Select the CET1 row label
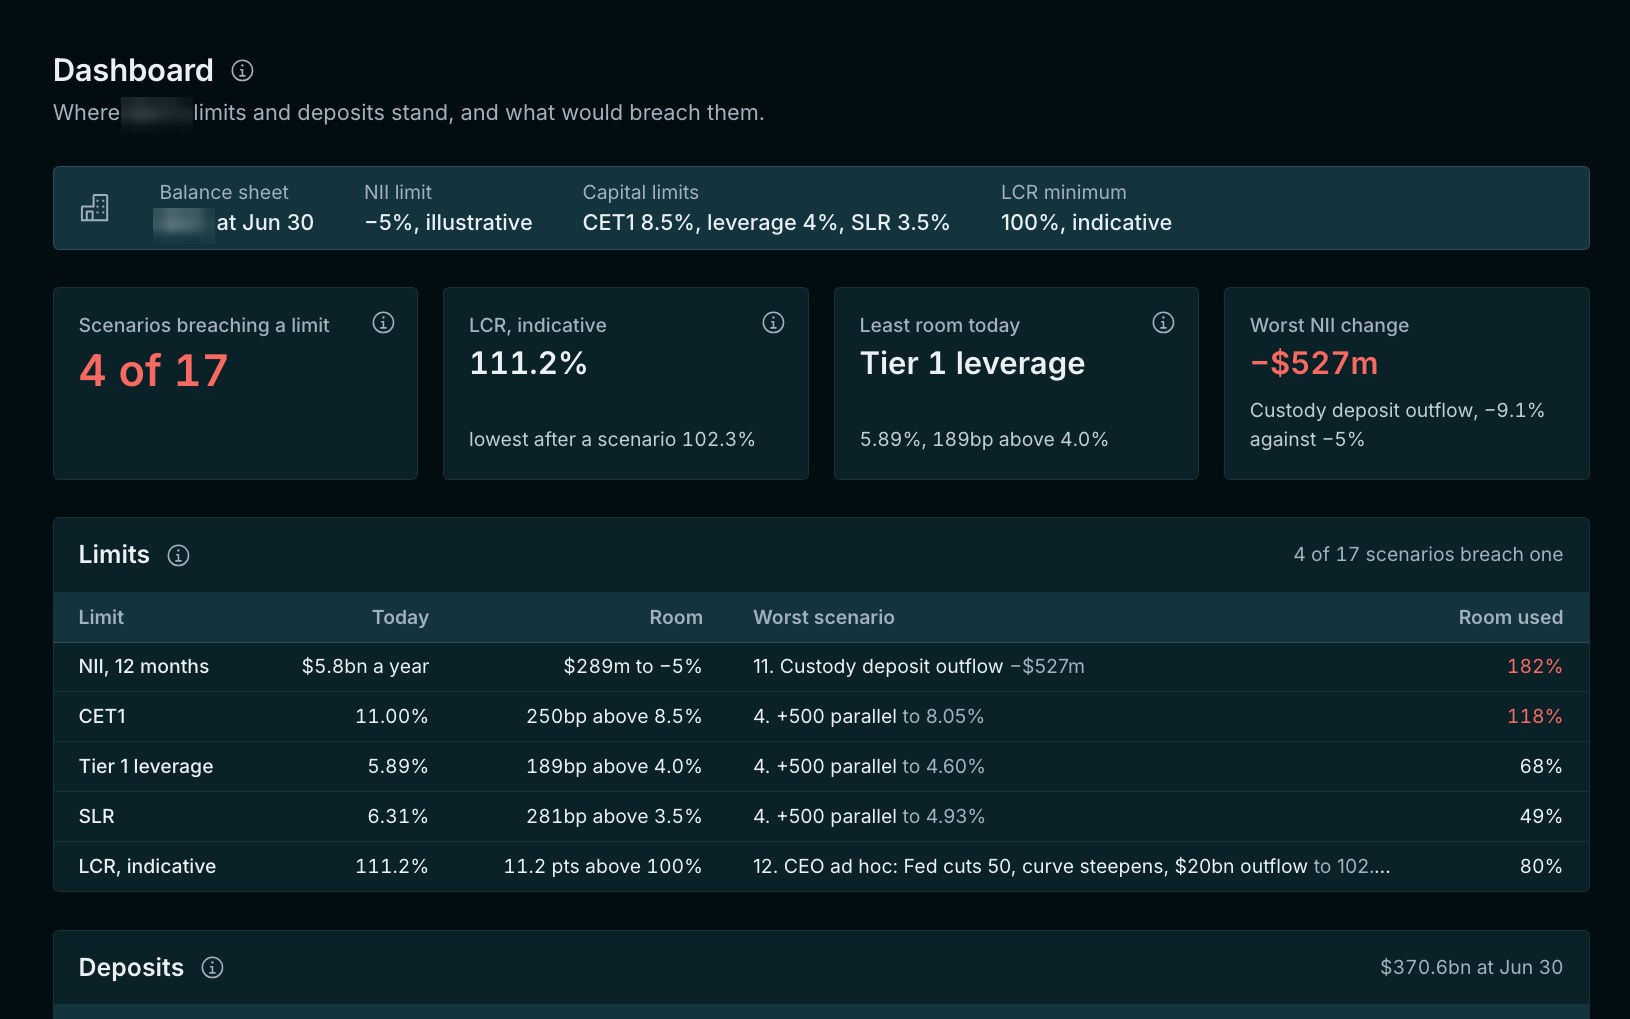The image size is (1630, 1019). point(102,716)
